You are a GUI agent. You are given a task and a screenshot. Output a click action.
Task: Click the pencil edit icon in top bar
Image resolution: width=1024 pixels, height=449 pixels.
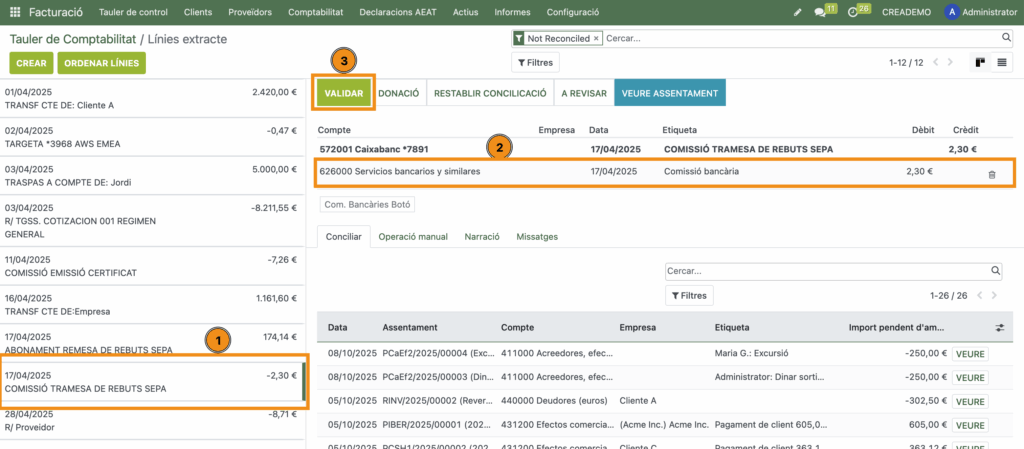(x=797, y=12)
